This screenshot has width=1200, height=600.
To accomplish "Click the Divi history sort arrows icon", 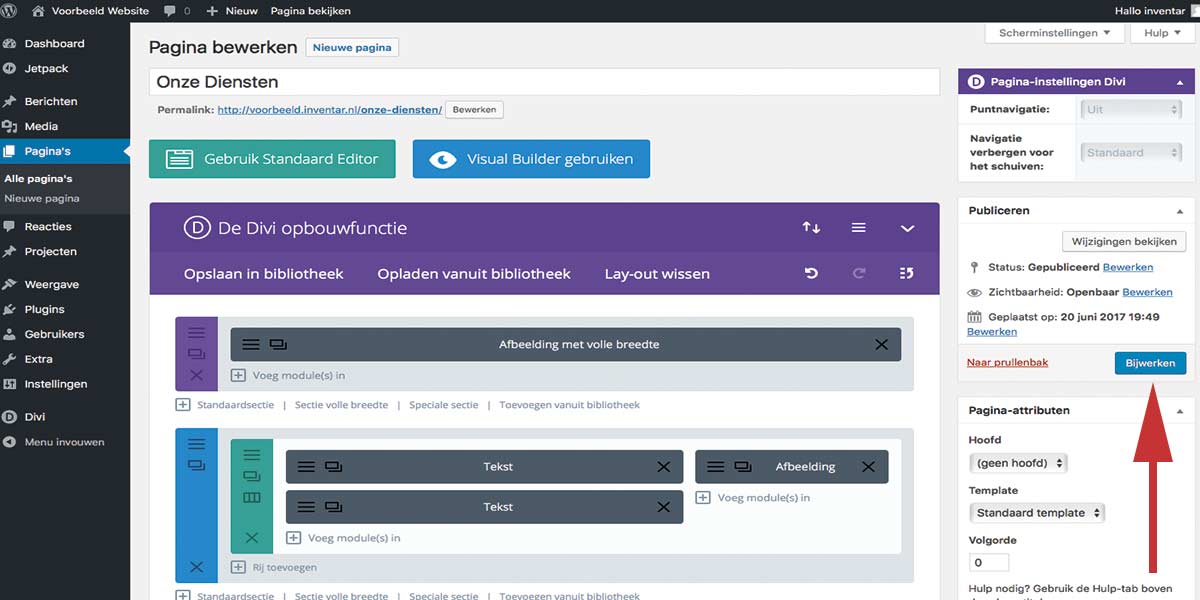I will point(811,228).
